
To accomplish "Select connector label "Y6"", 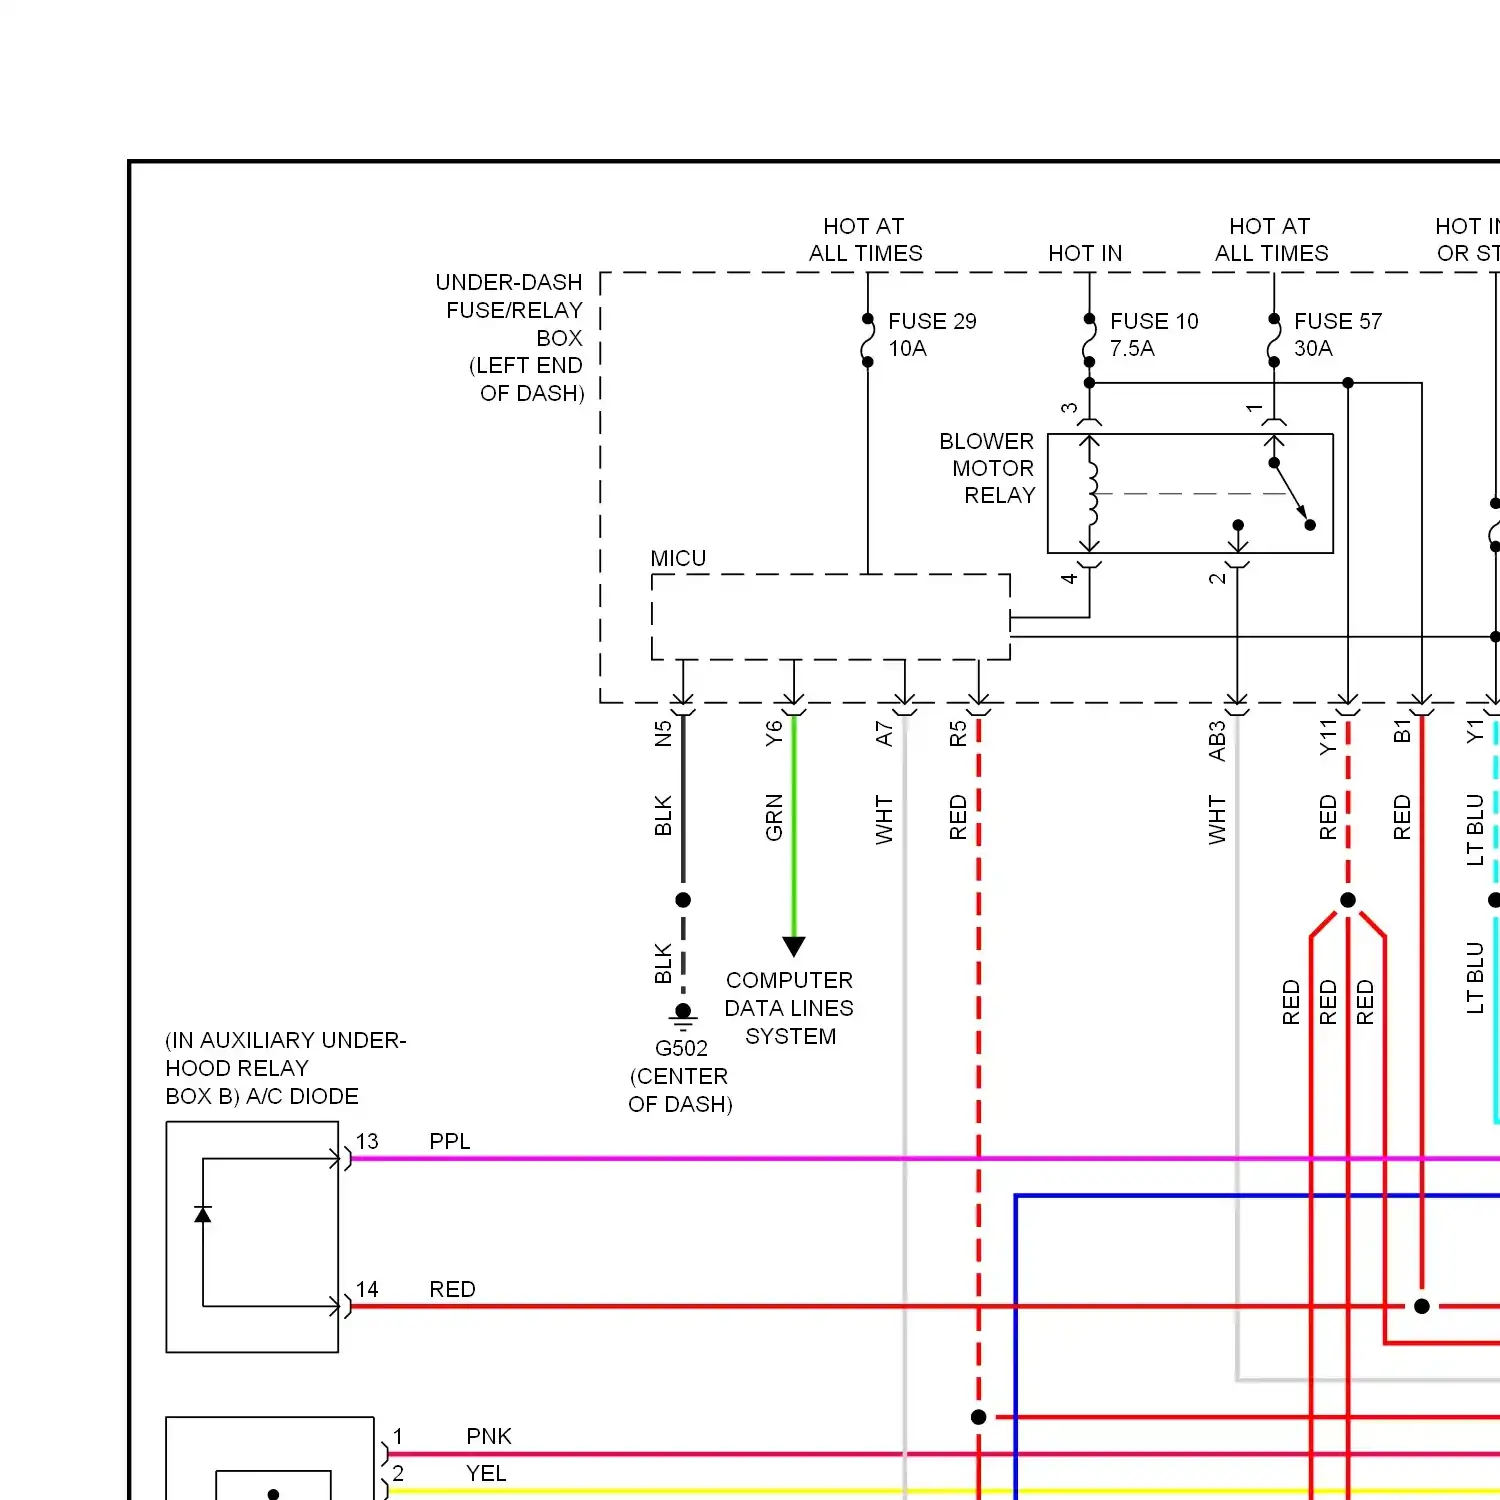I will click(774, 734).
